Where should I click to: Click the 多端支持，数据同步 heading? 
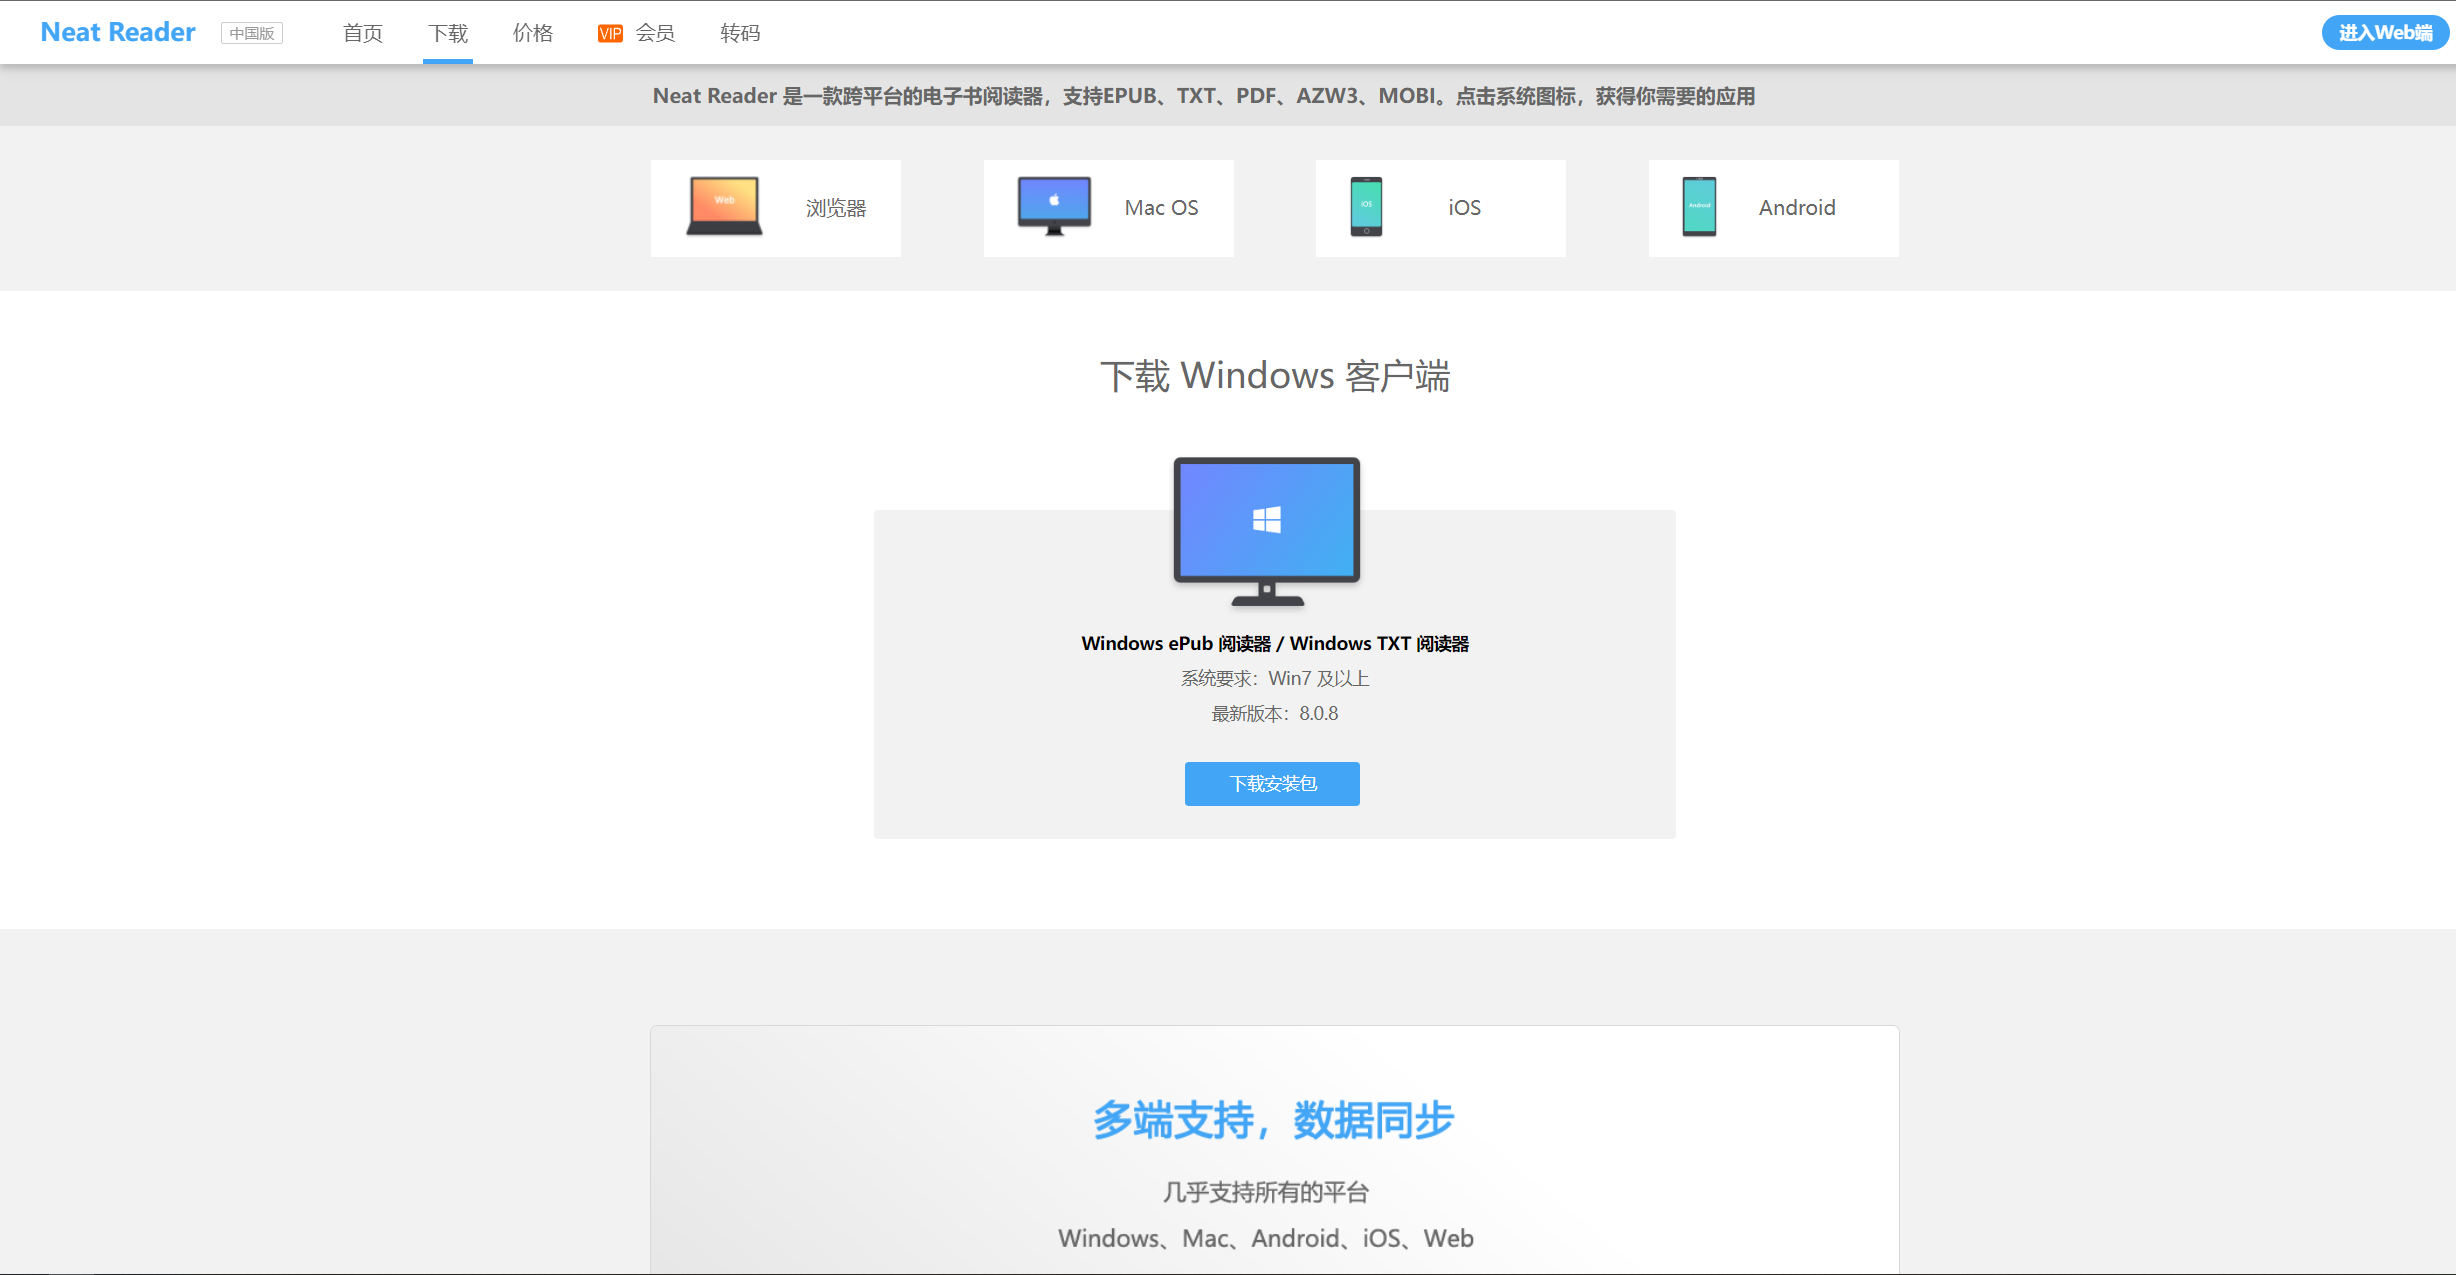[1273, 1120]
